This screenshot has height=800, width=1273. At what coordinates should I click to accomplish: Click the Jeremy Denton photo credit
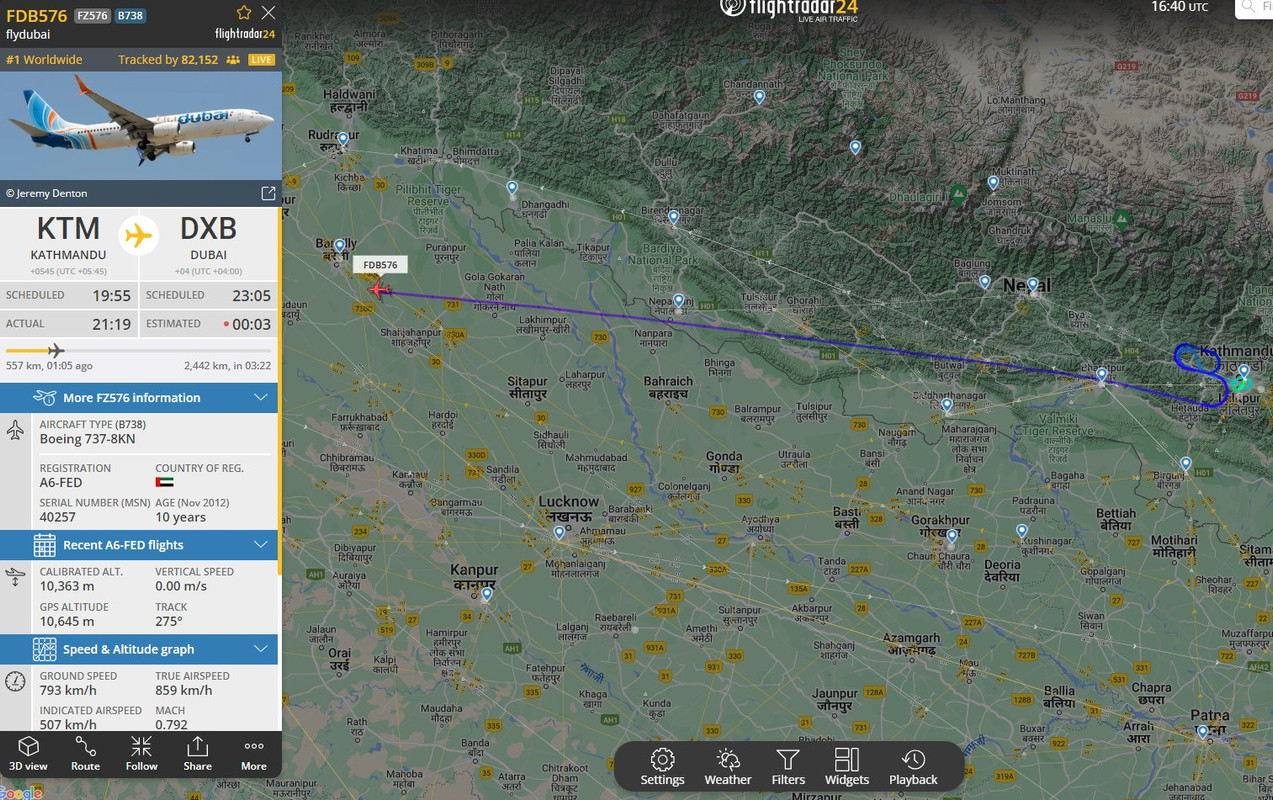click(x=46, y=193)
